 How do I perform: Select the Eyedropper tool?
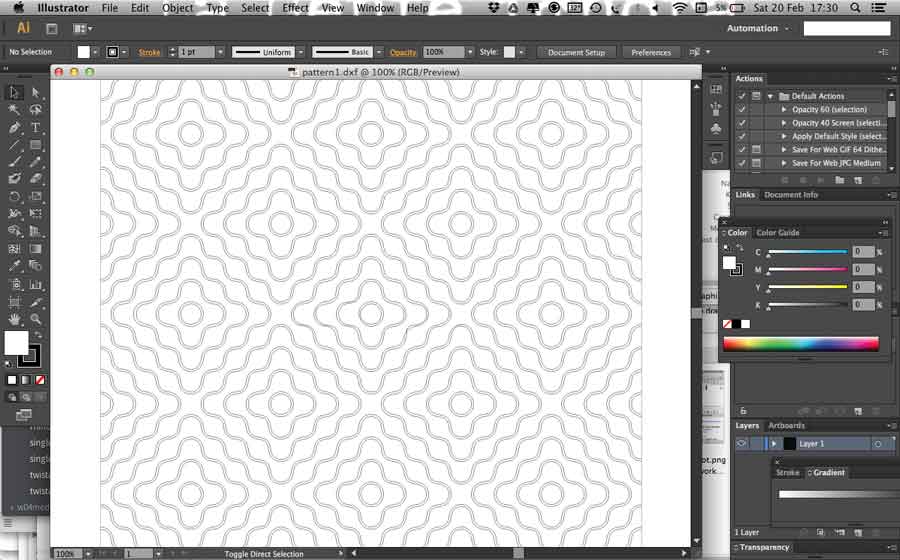(x=14, y=266)
